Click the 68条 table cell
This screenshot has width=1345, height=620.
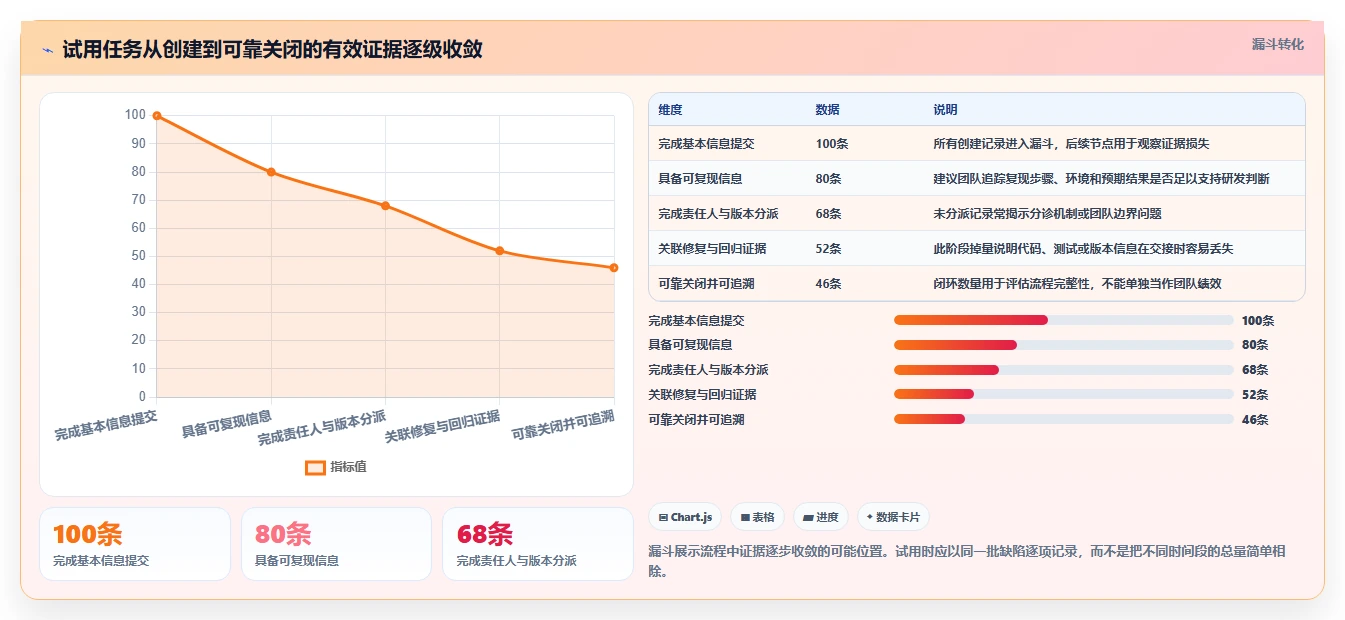(828, 214)
